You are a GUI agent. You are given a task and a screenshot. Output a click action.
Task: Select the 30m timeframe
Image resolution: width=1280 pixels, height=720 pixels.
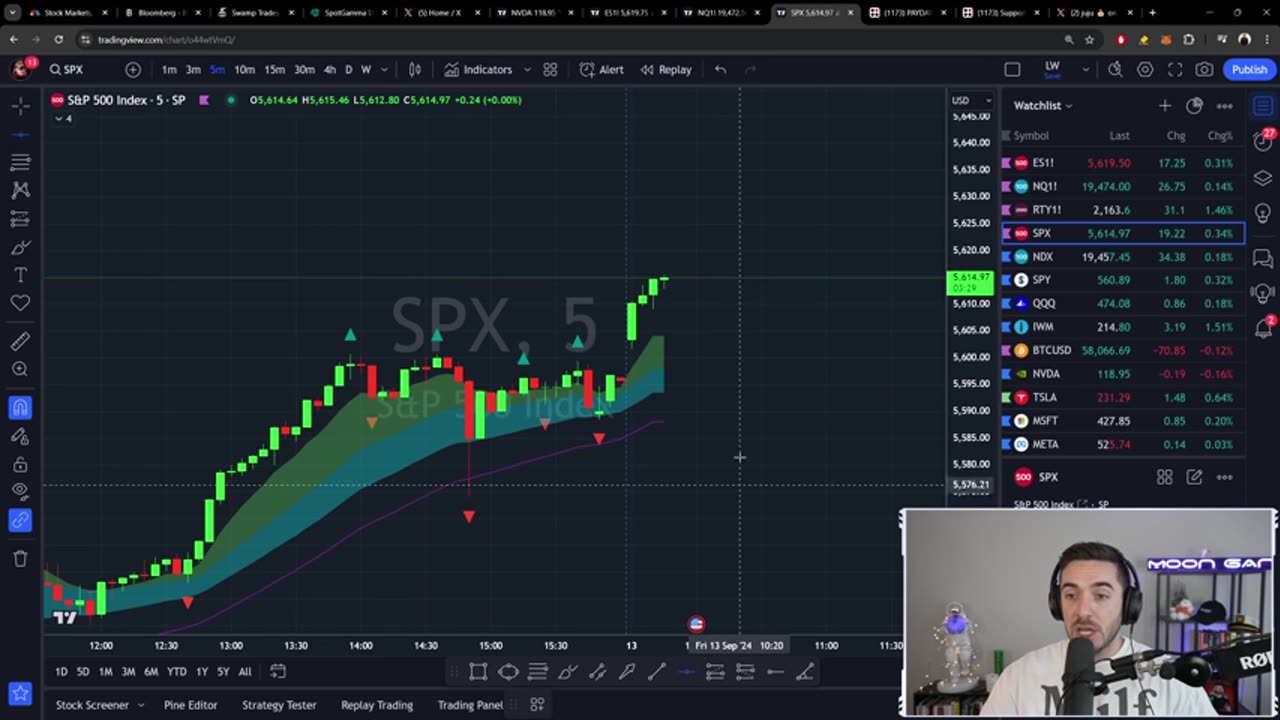[304, 69]
